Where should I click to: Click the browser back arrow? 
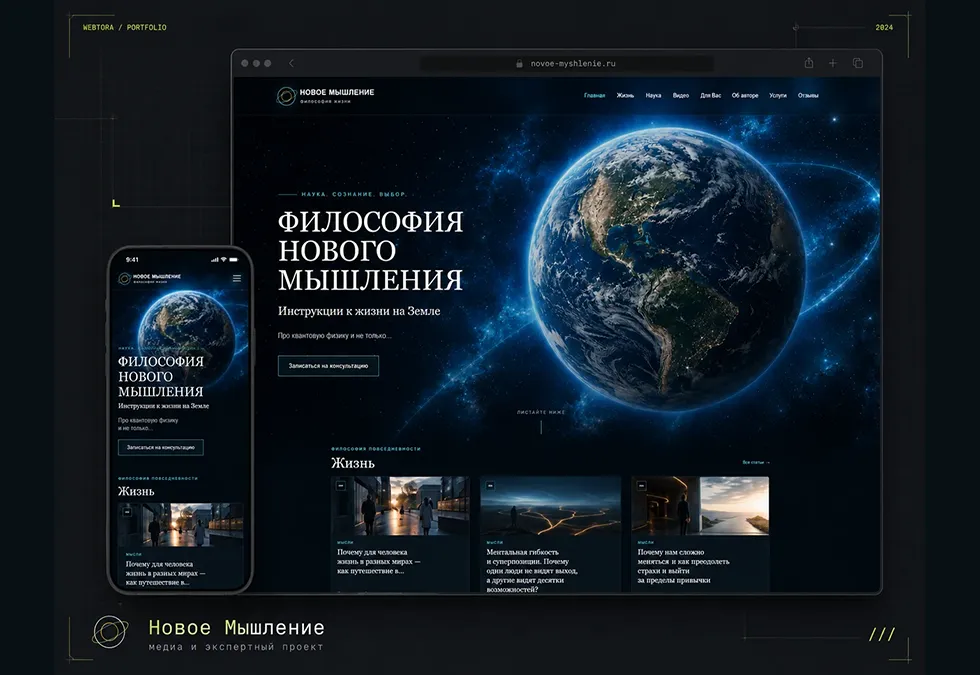click(x=291, y=63)
